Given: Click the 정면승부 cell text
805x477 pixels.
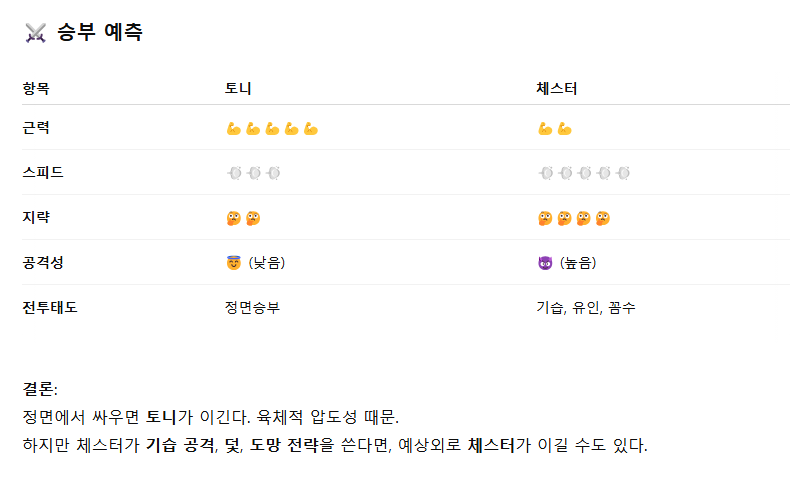Looking at the screenshot, I should 253,308.
